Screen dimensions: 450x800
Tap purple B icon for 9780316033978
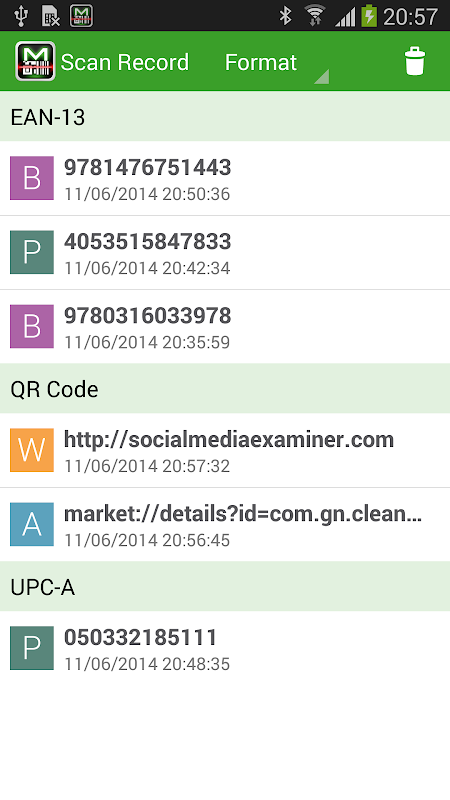(x=32, y=327)
